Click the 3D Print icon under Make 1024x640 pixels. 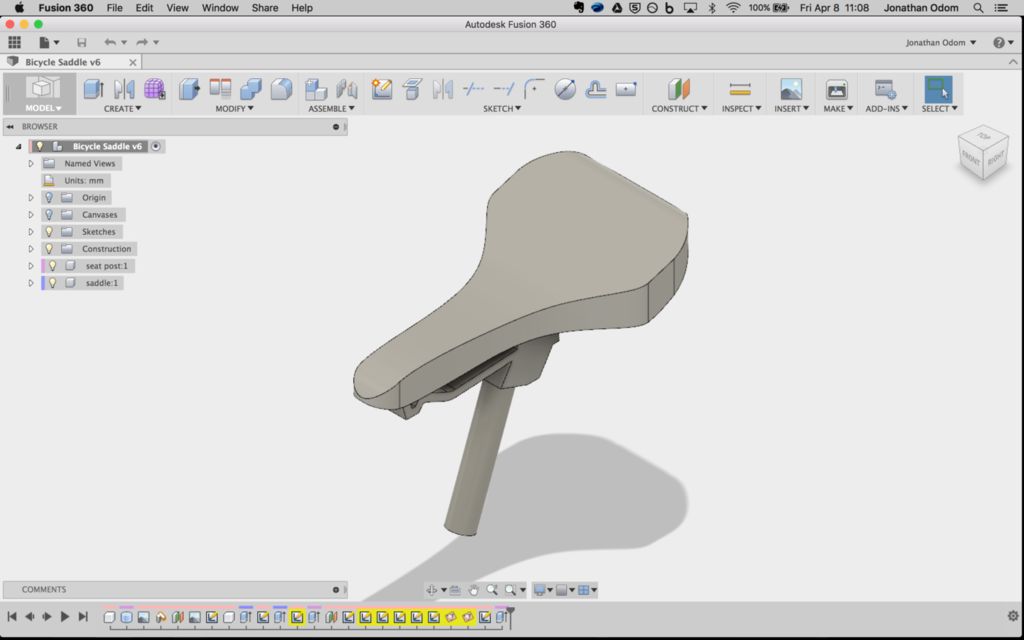pos(836,89)
